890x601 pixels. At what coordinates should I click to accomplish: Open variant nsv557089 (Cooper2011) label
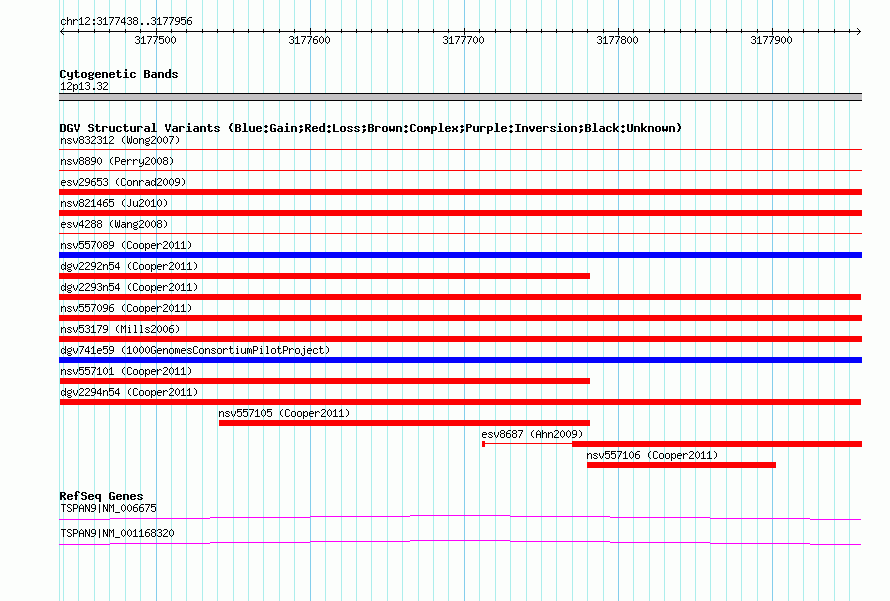tap(126, 245)
